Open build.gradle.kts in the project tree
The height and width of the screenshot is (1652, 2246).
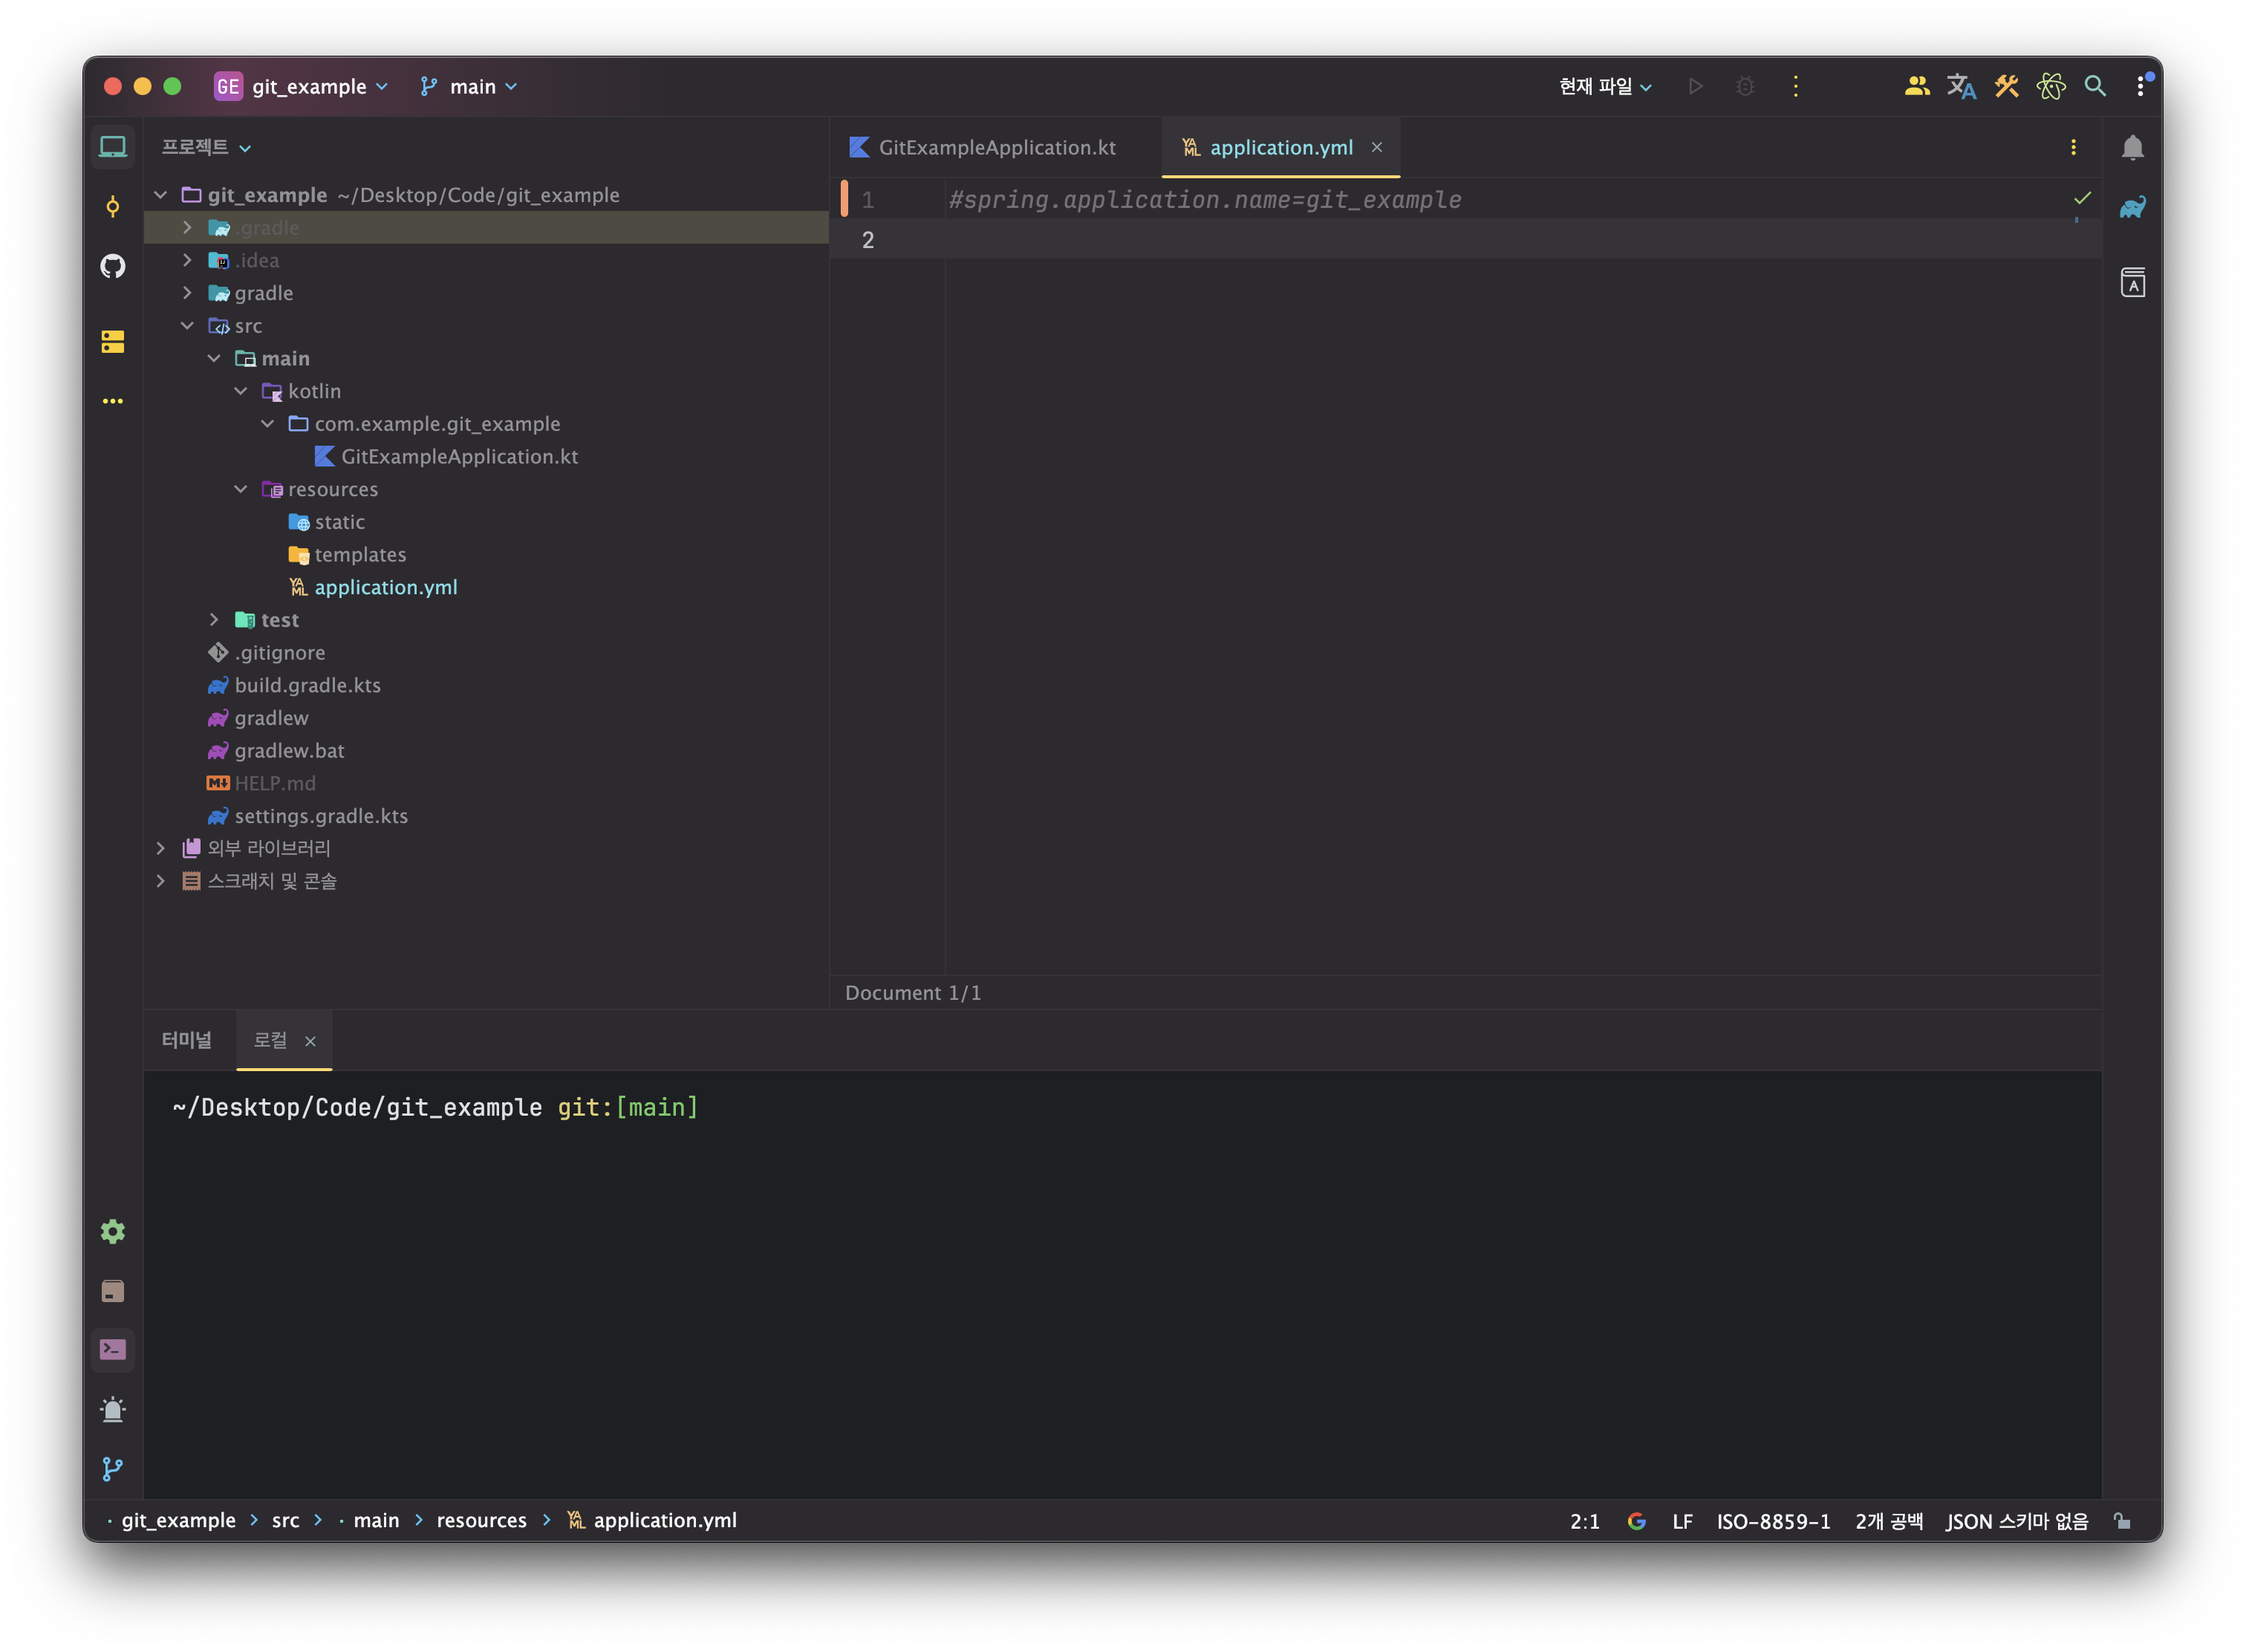[x=307, y=685]
